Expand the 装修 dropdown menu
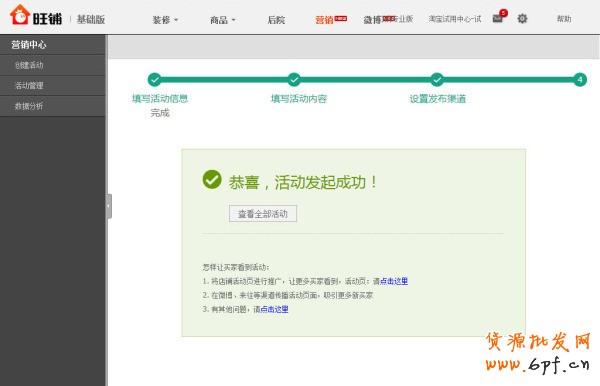 coord(165,20)
